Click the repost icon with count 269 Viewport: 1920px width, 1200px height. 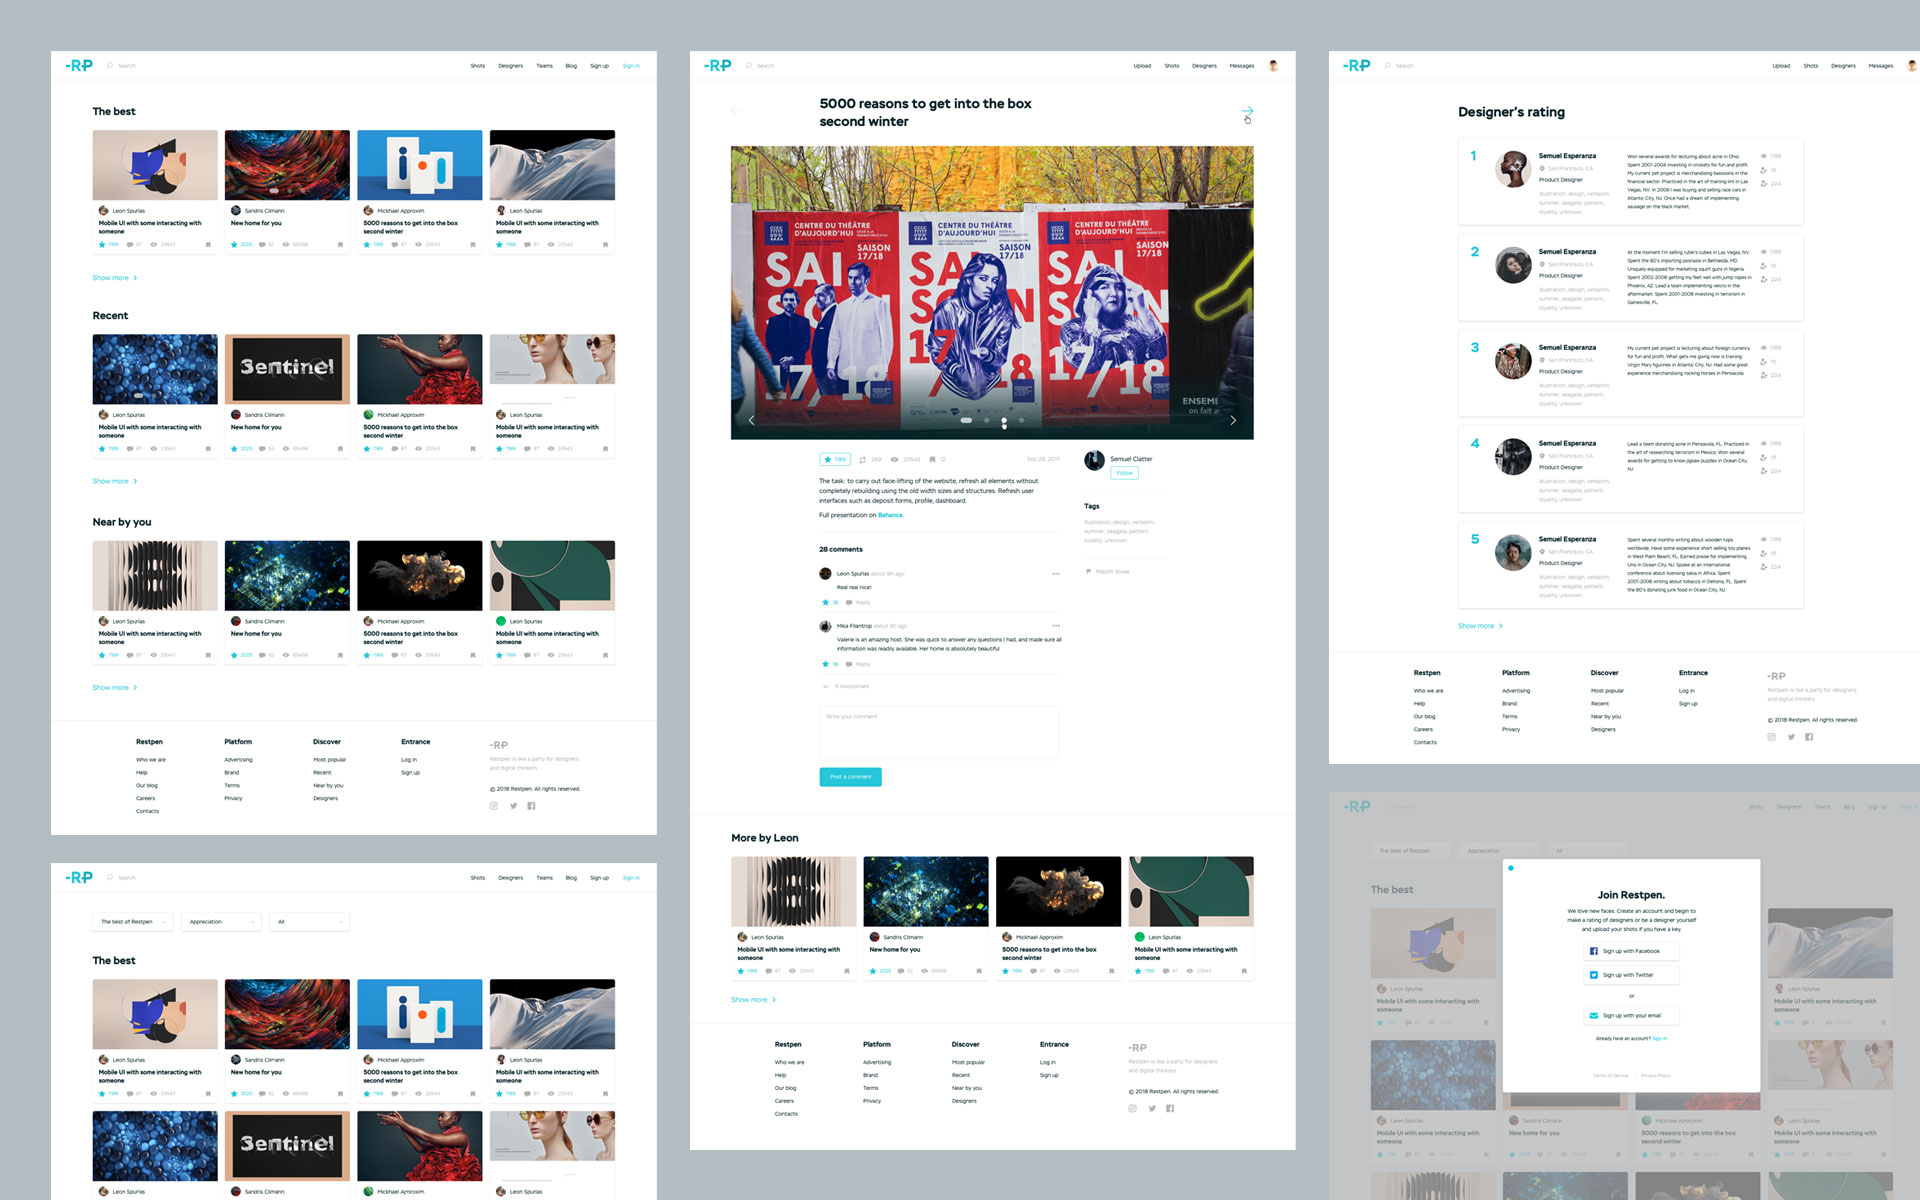point(863,459)
